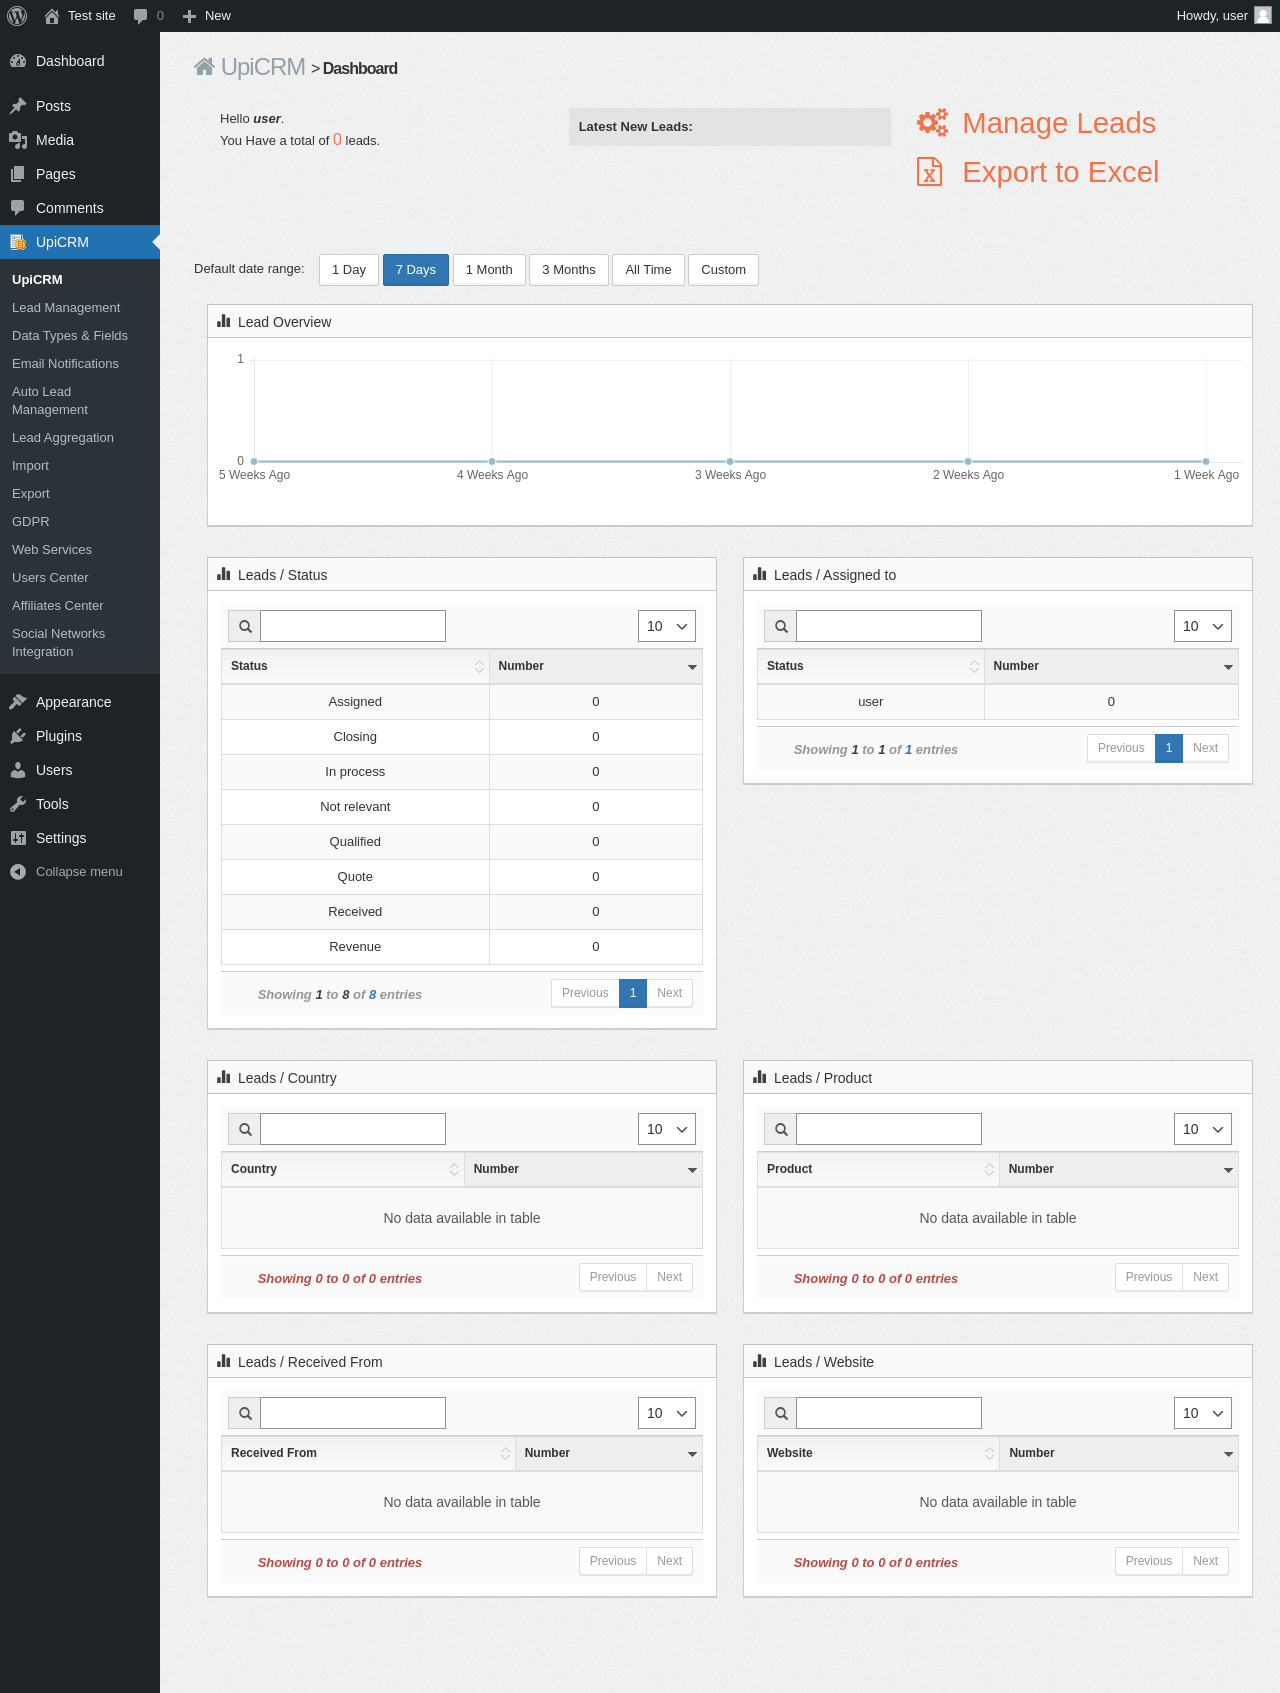
Task: Click the Dashboard gauge icon in sidebar
Action: click(x=18, y=61)
